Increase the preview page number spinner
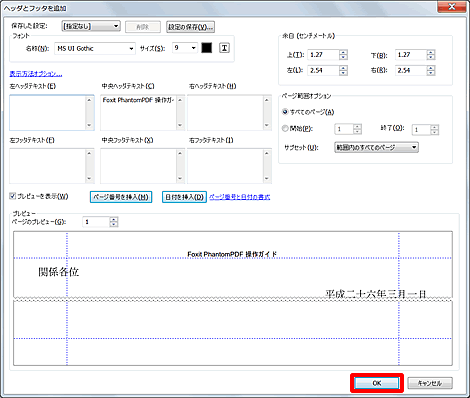The height and width of the screenshot is (398, 470). tap(114, 219)
